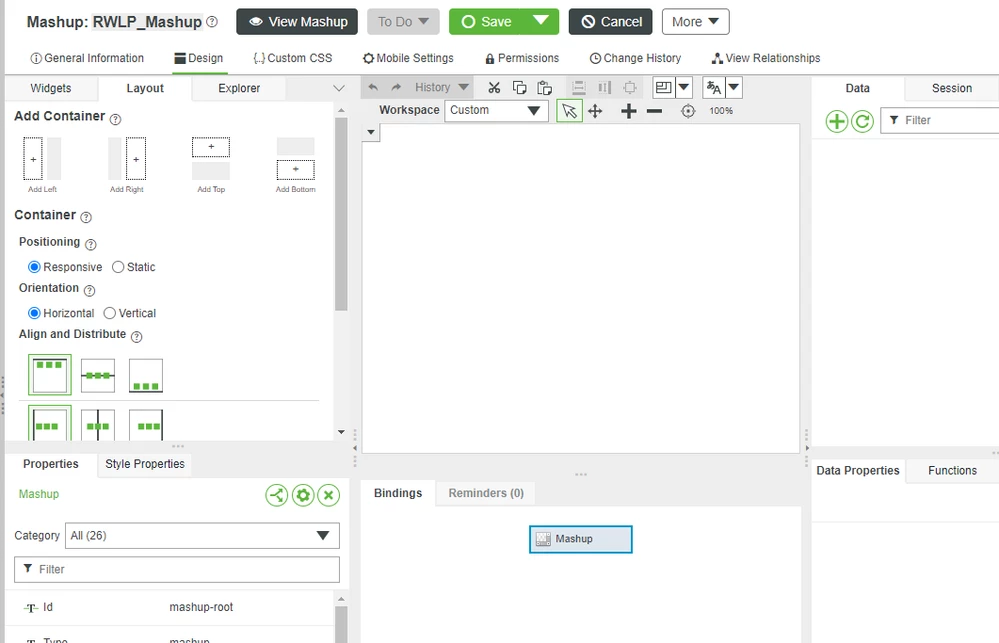Click the green share bindings icon
Image resolution: width=999 pixels, height=643 pixels.
pos(277,495)
